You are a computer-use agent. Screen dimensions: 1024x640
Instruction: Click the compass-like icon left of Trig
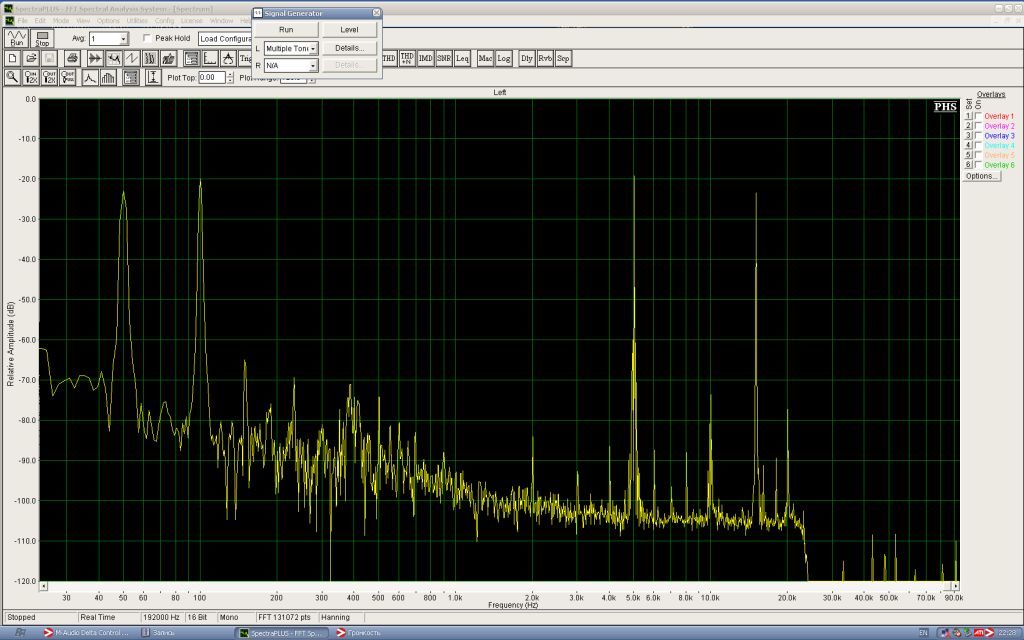228,59
